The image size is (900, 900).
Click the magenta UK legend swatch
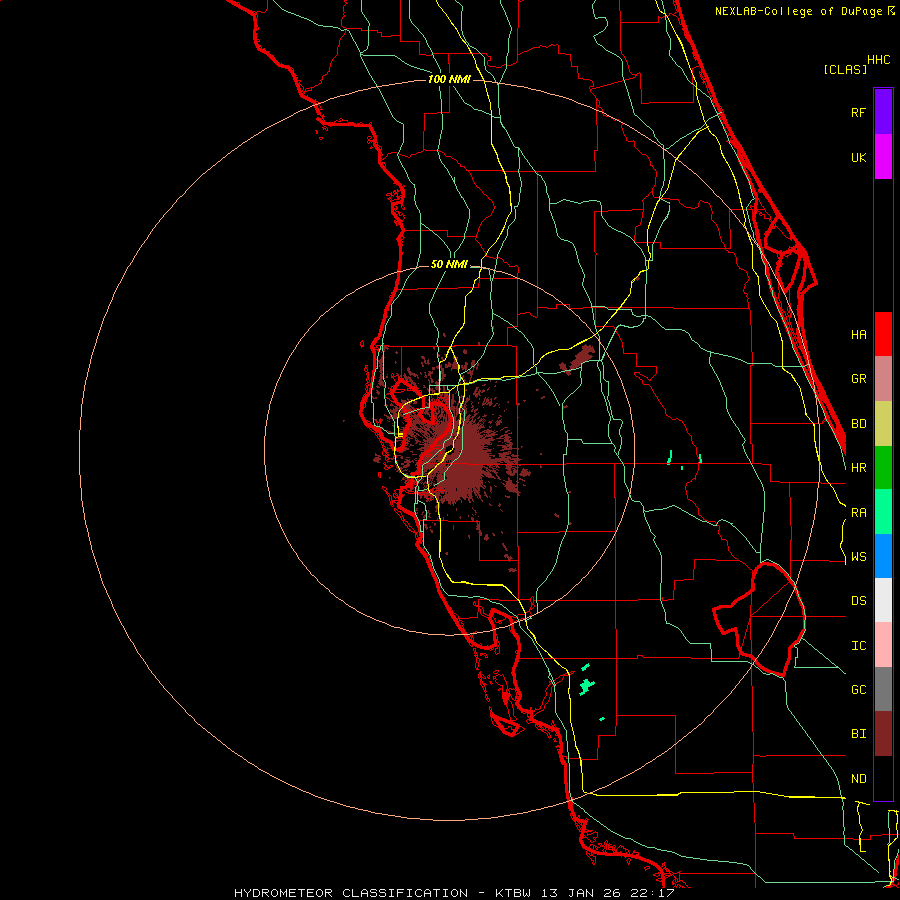[883, 157]
